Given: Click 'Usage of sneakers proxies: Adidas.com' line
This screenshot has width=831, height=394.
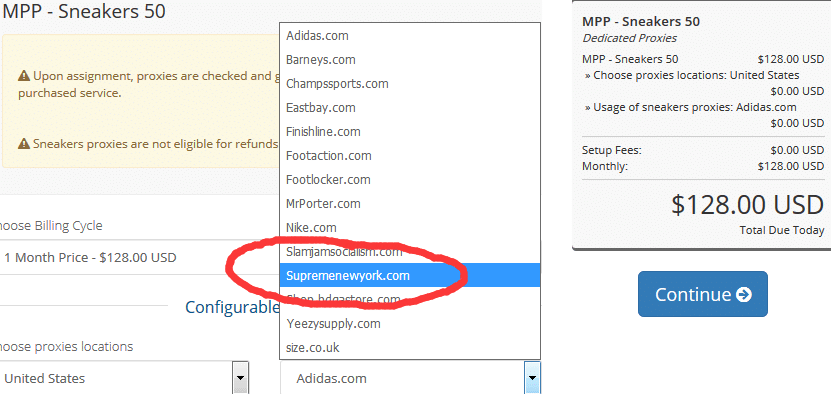Looking at the screenshot, I should [x=691, y=107].
